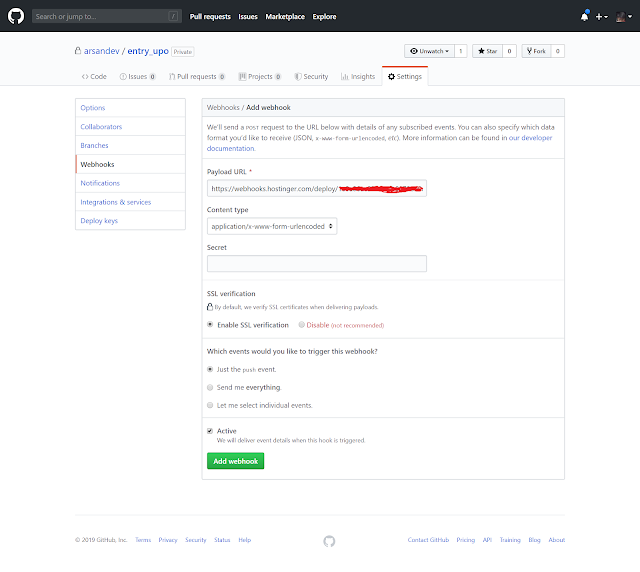Open the user avatar menu

624,17
